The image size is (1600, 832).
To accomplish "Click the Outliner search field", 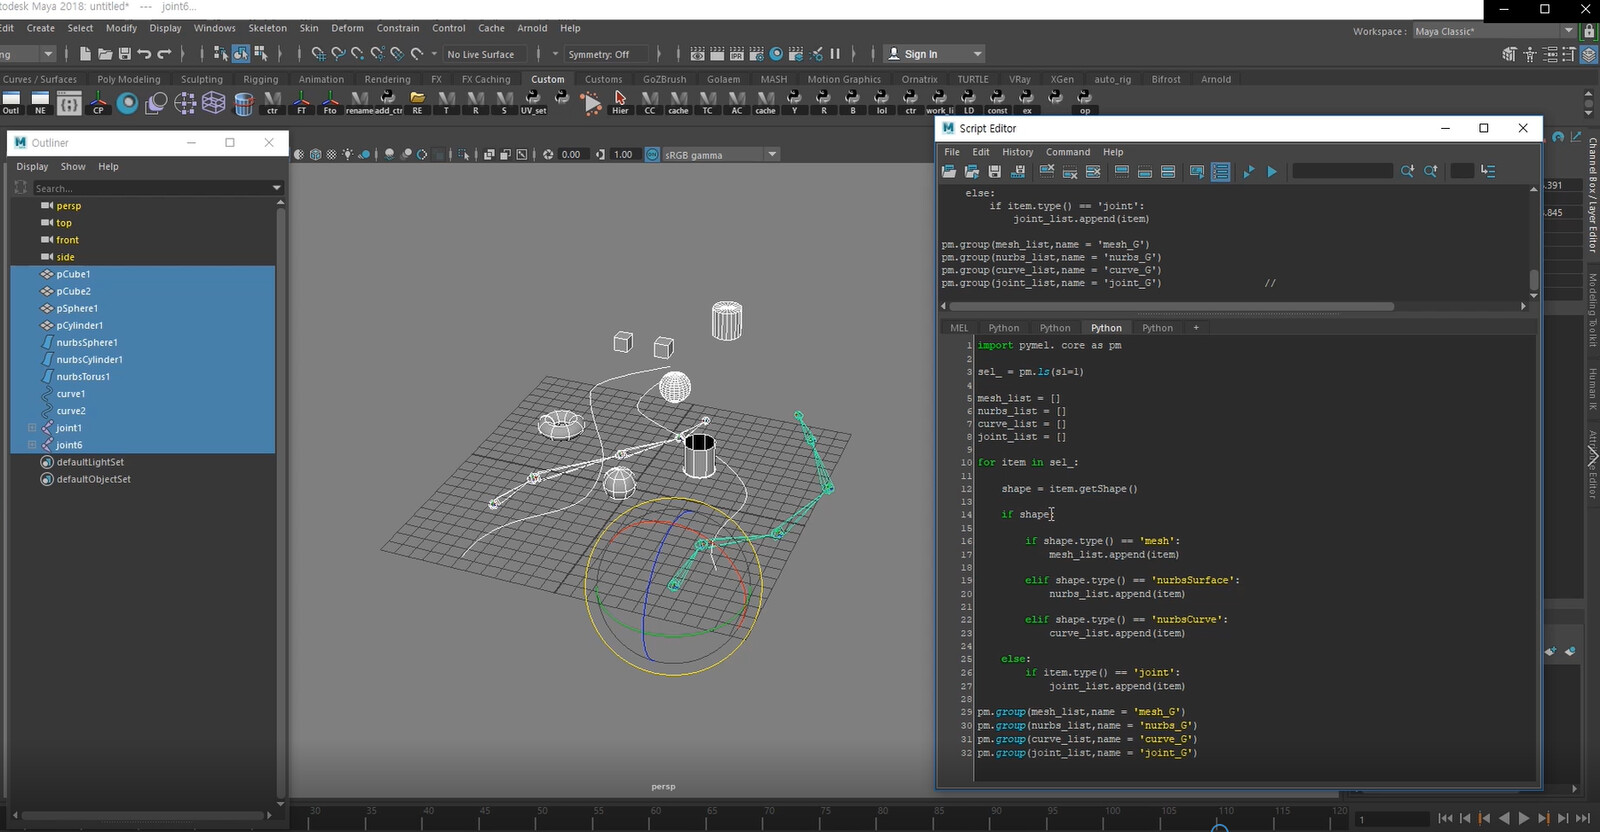I will 150,188.
